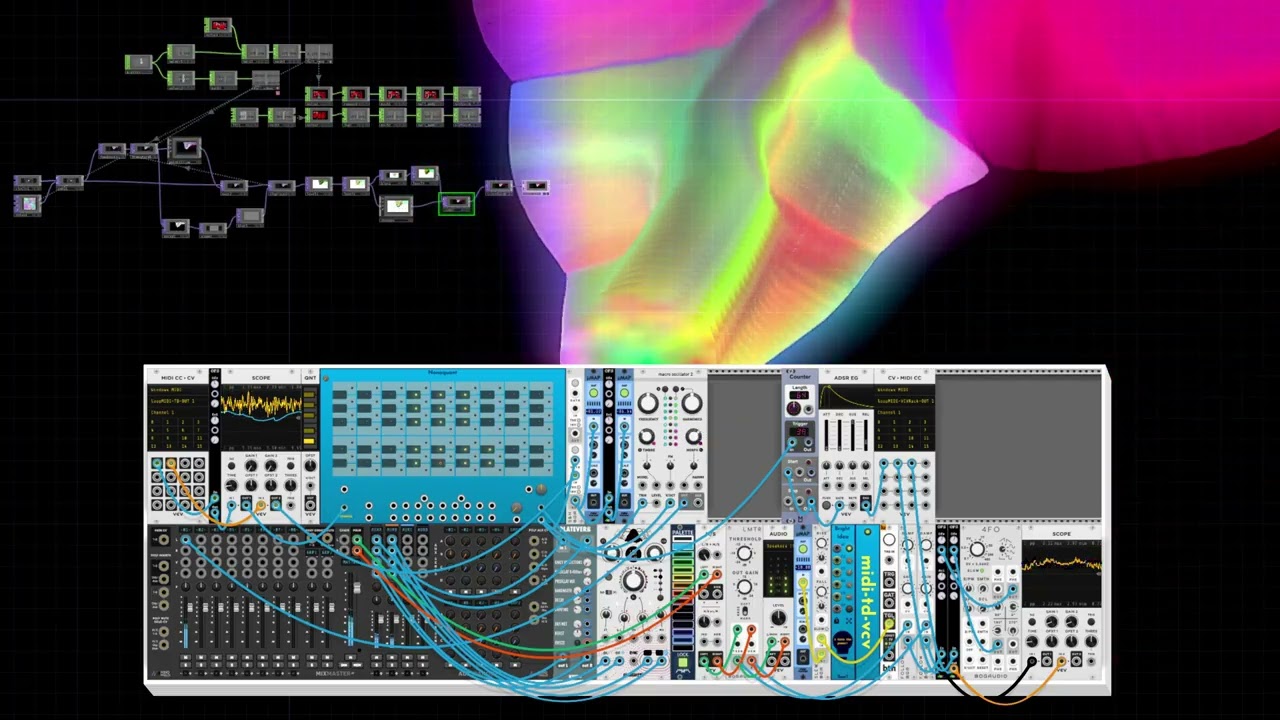Open Speakers device menu on AUDIO module
The width and height of the screenshot is (1280, 720).
pos(778,547)
